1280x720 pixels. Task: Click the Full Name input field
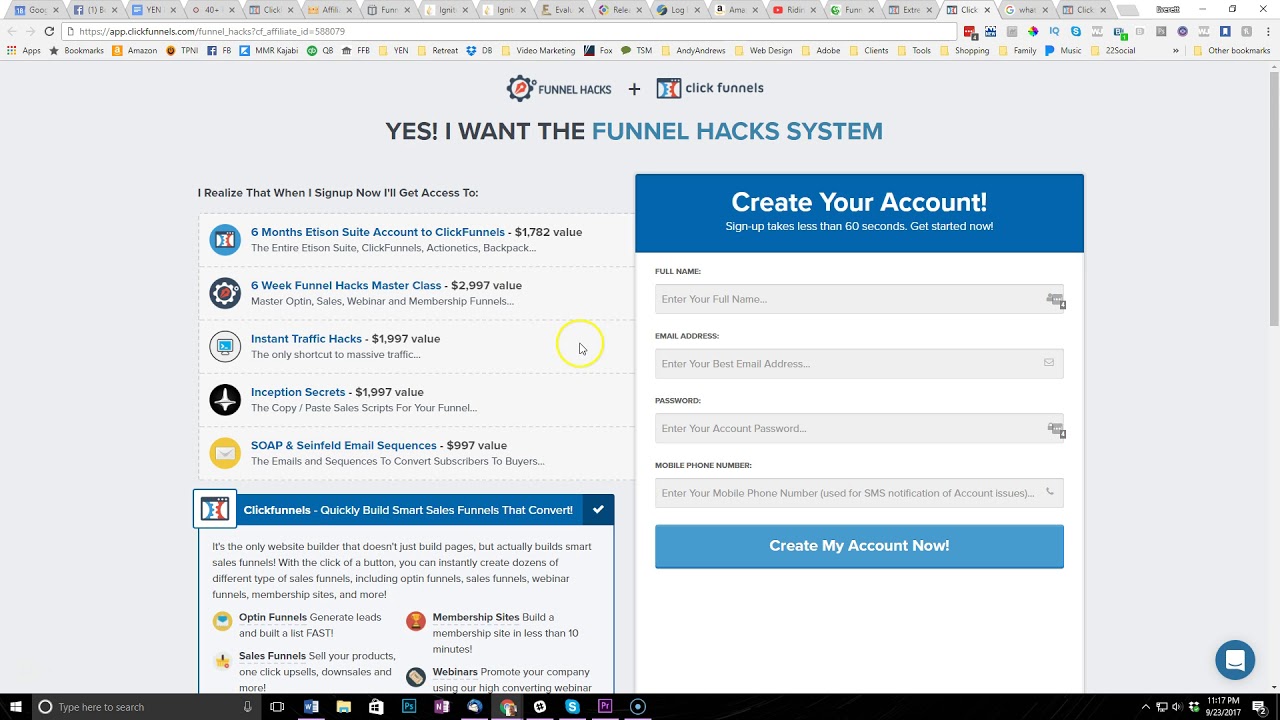click(x=859, y=299)
